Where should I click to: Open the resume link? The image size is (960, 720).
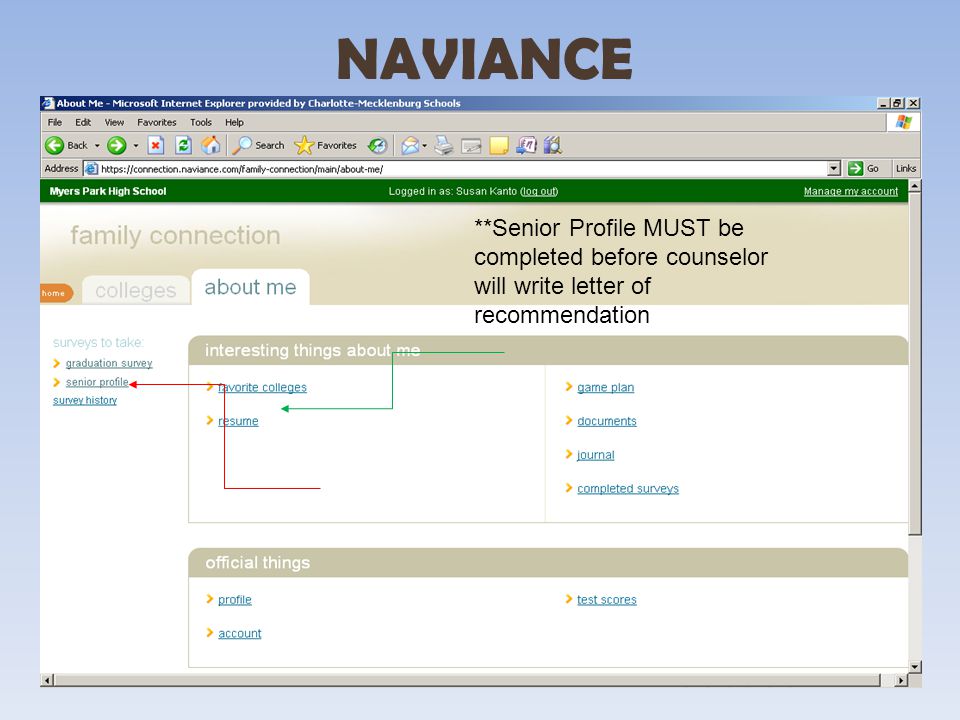click(238, 421)
